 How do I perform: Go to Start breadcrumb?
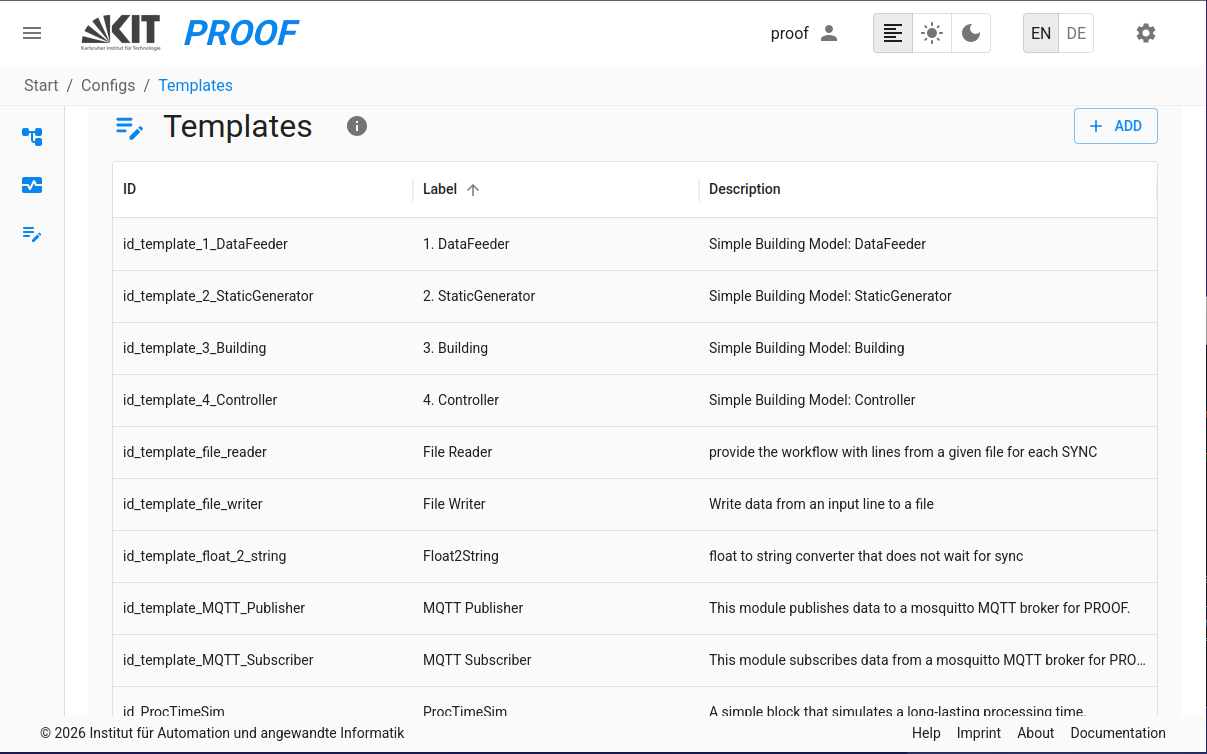click(41, 85)
